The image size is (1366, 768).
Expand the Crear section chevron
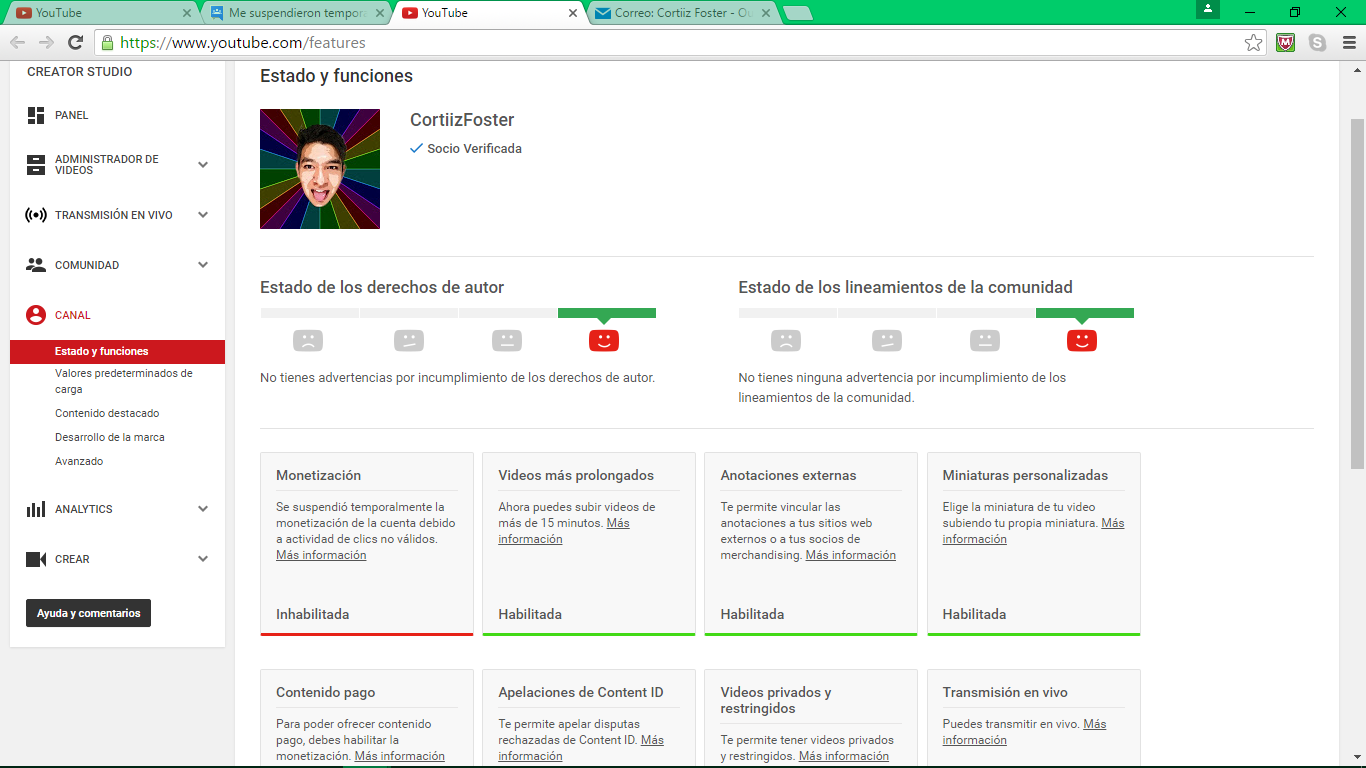coord(203,559)
